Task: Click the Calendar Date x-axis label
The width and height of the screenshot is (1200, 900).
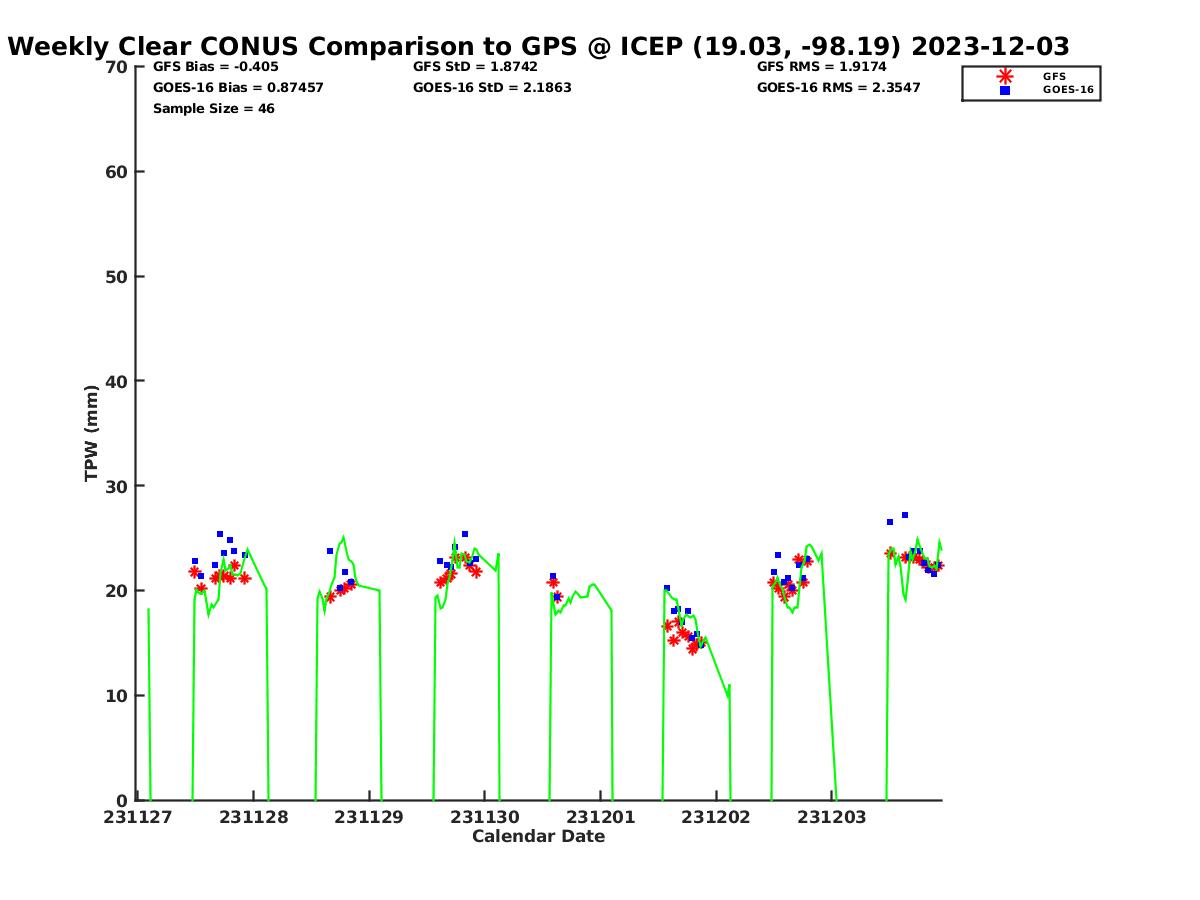Action: 538,837
